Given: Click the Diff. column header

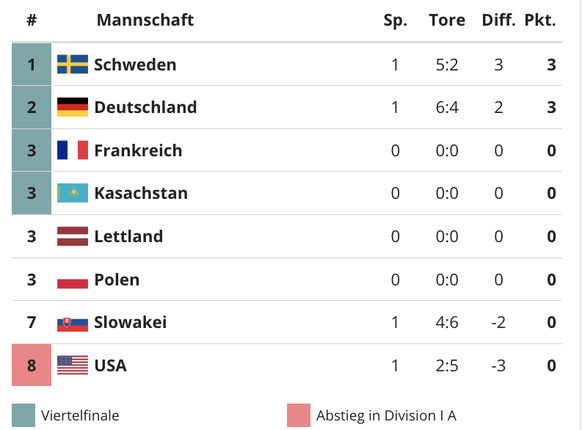Looking at the screenshot, I should click(498, 20).
